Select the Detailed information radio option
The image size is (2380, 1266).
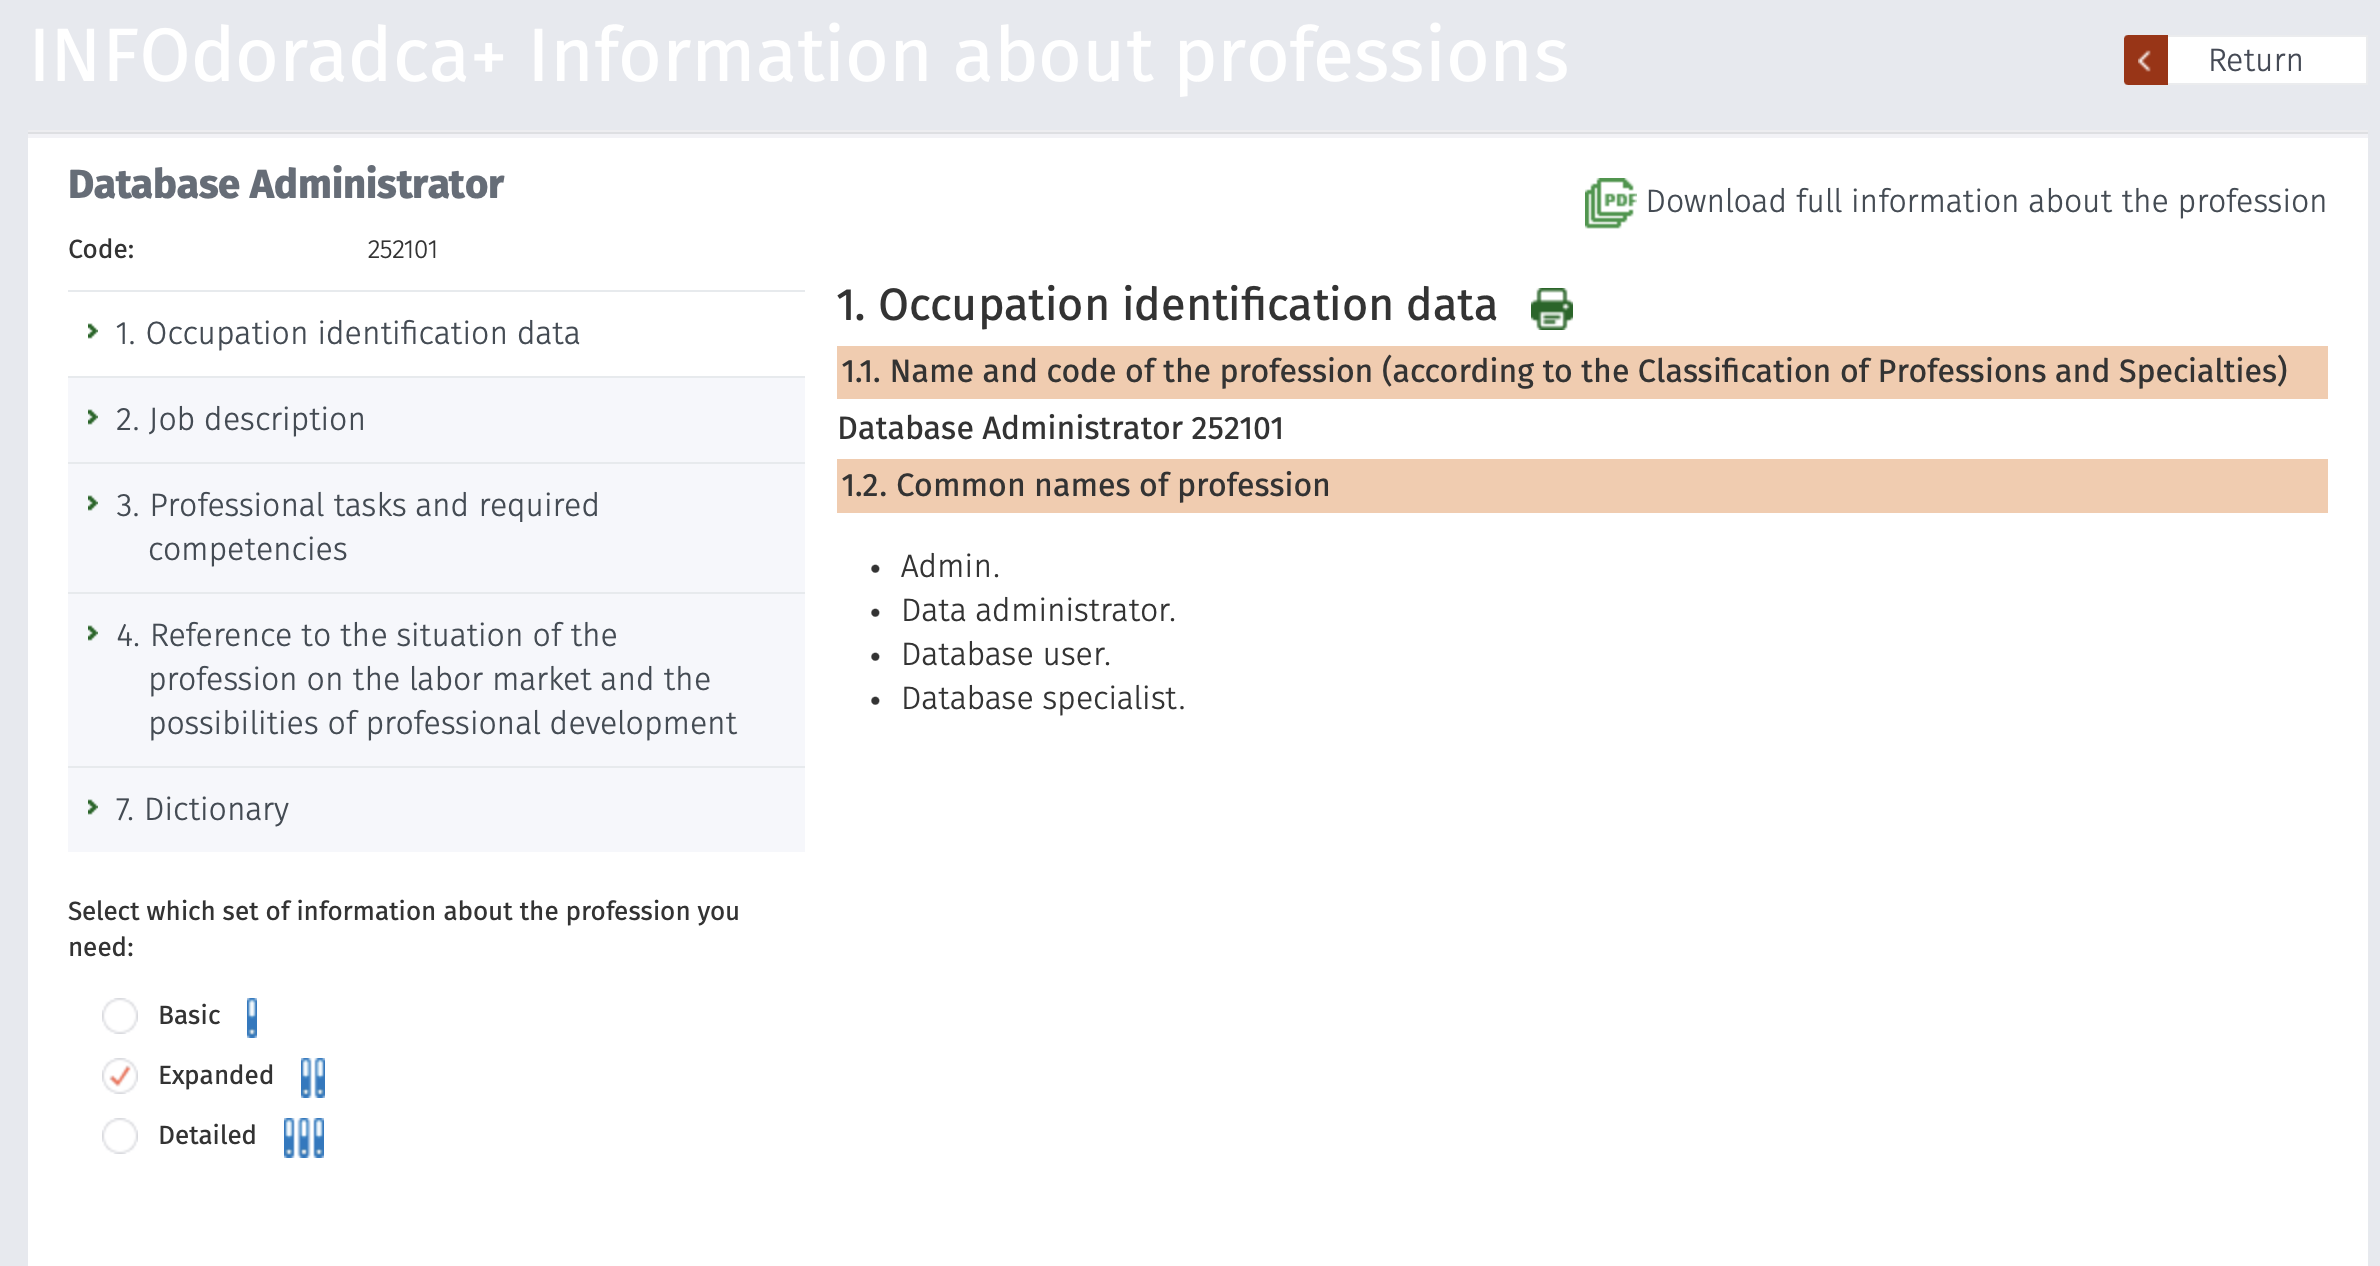[120, 1136]
